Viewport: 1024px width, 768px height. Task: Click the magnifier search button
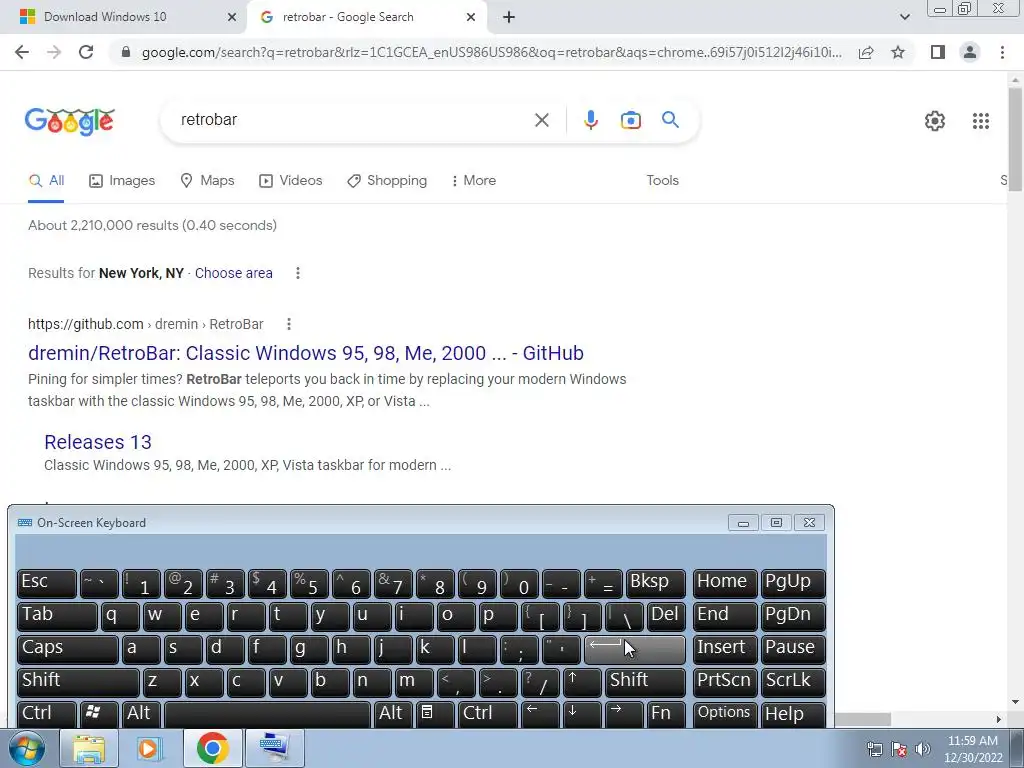tap(670, 120)
